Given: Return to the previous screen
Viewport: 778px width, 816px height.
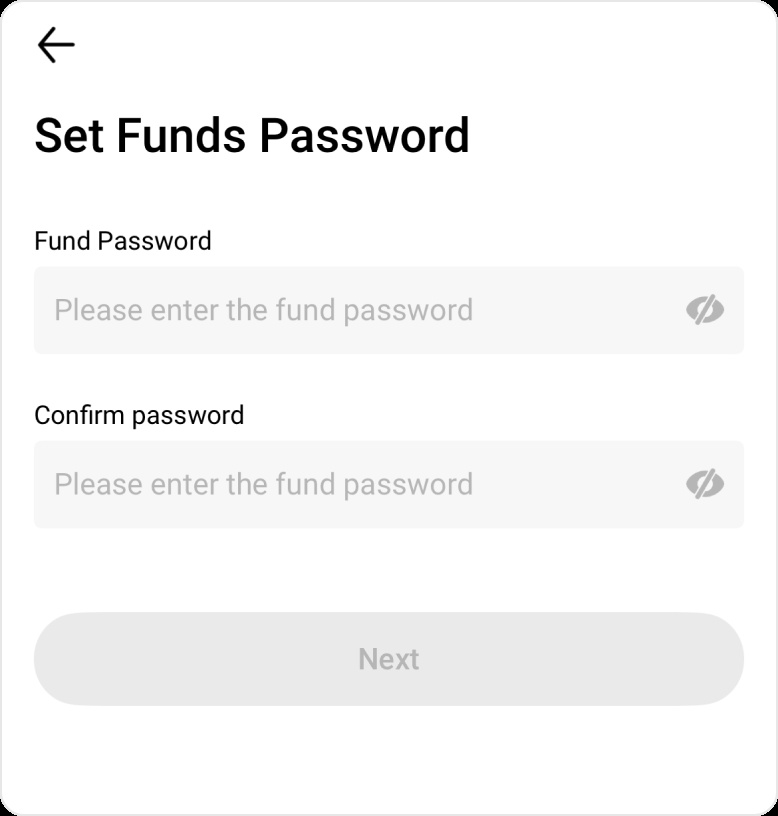Looking at the screenshot, I should (56, 45).
